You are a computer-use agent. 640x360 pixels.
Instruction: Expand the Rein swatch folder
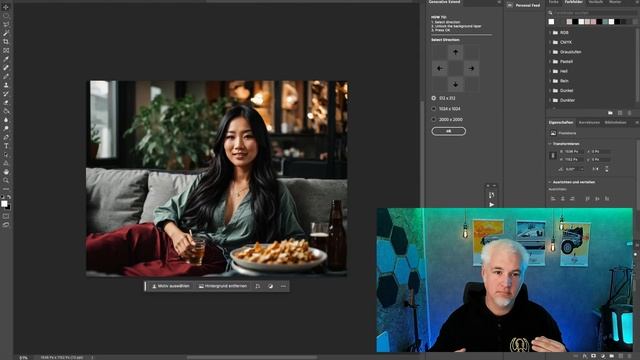[550, 81]
